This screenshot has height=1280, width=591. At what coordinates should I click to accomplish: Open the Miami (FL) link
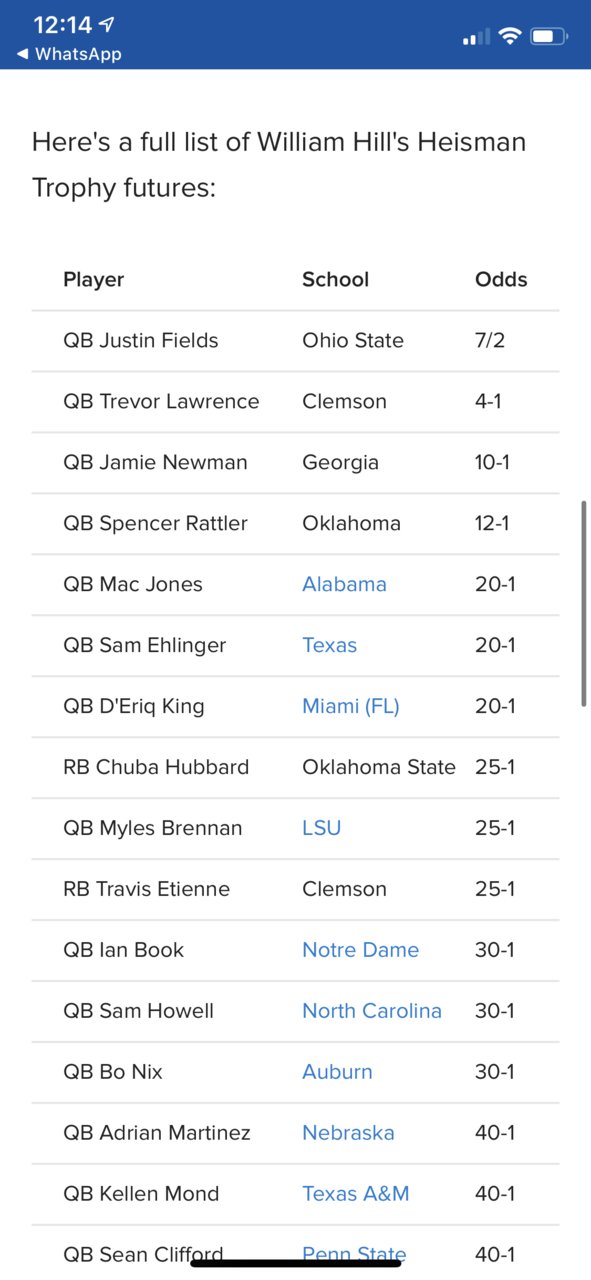(x=350, y=706)
